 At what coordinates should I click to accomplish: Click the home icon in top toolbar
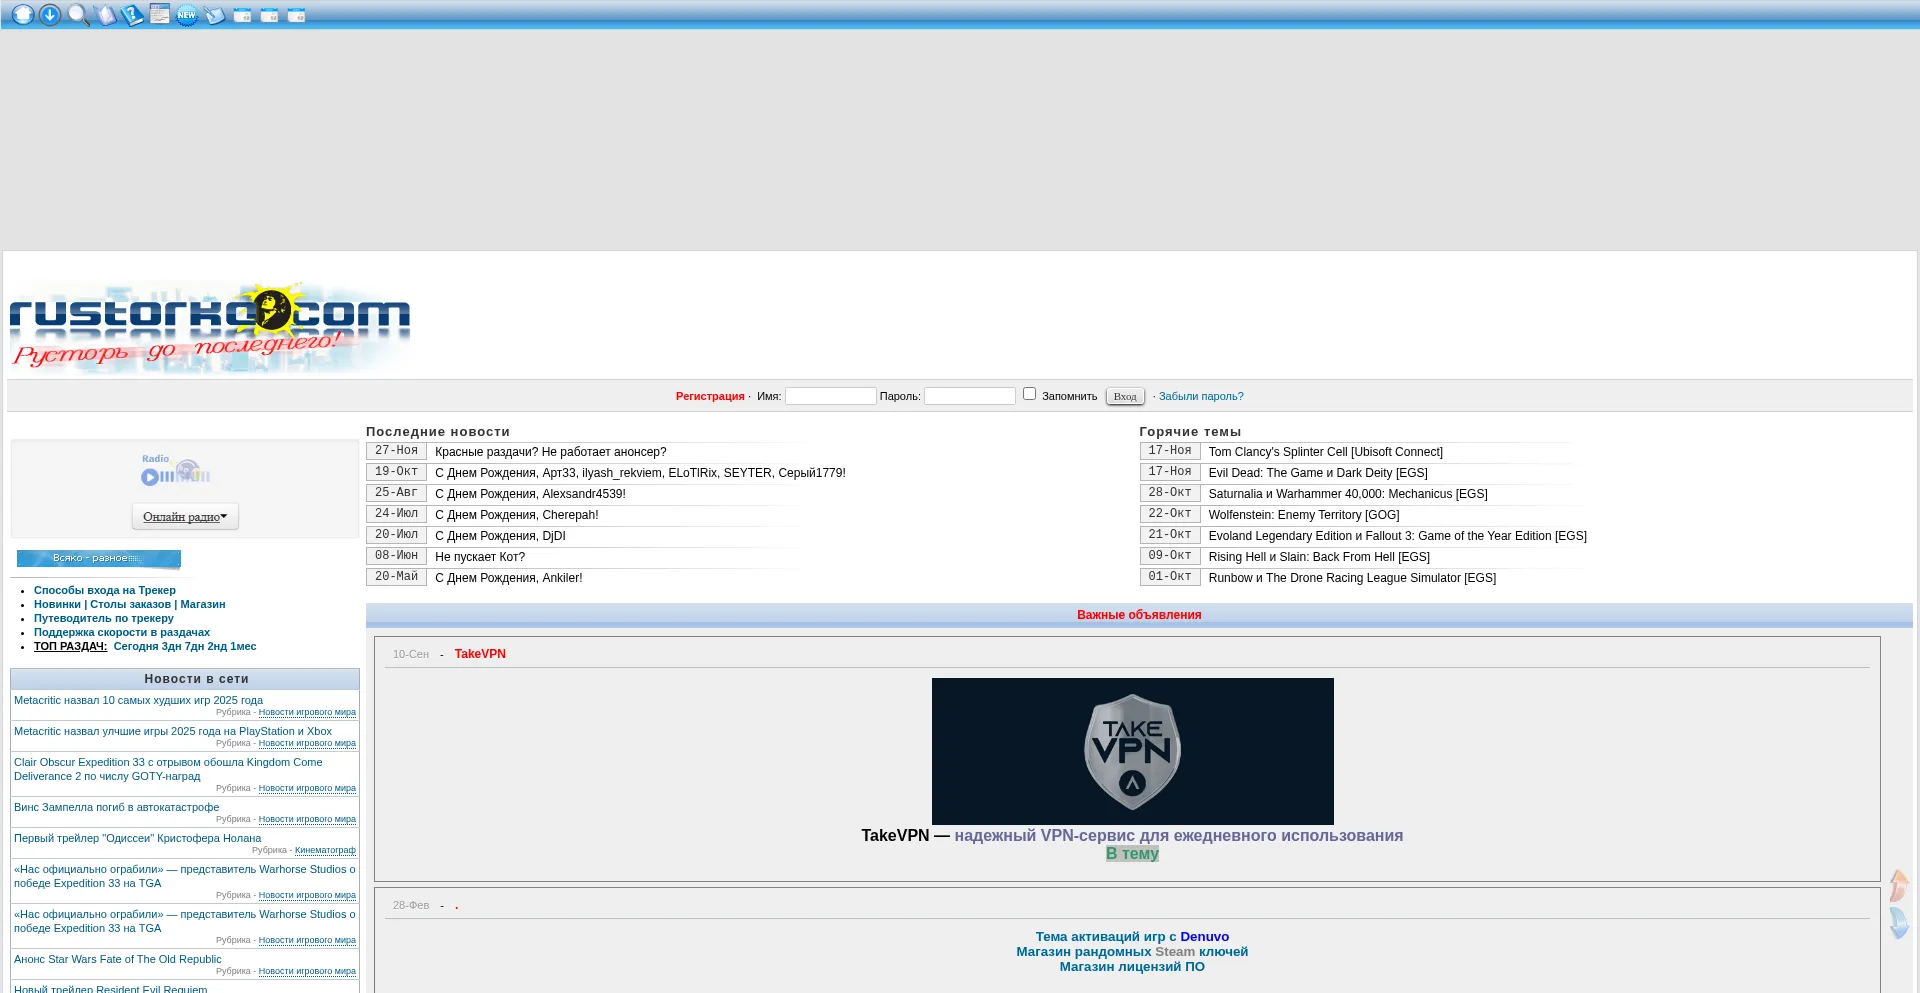tap(22, 15)
